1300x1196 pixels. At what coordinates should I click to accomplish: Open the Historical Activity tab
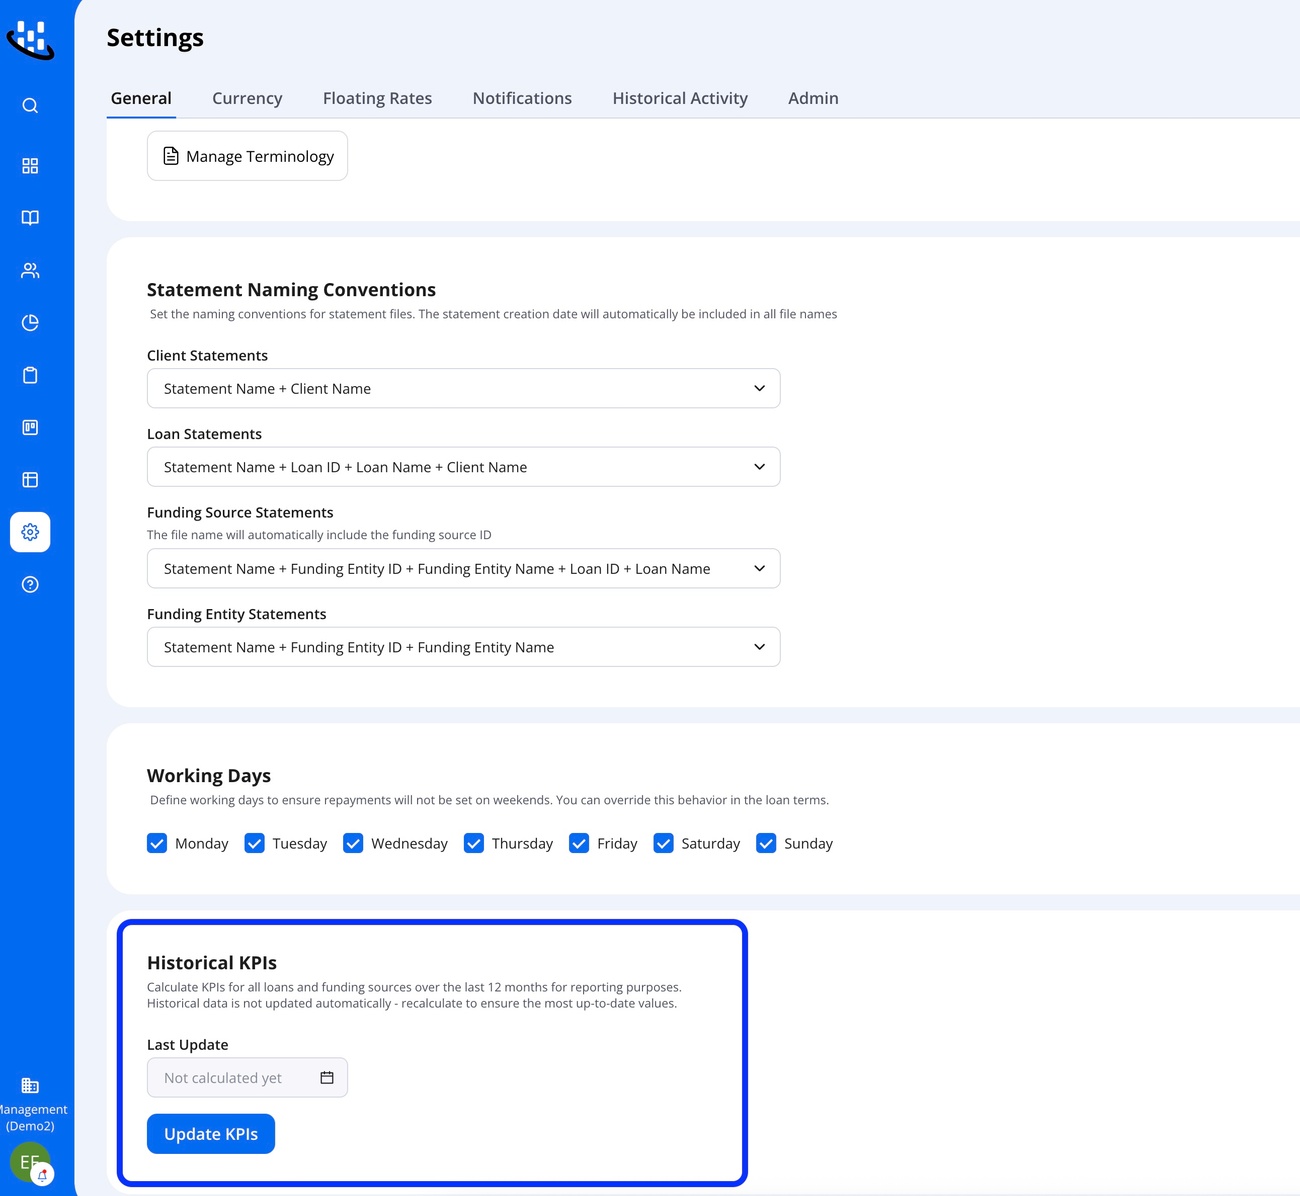(x=680, y=98)
